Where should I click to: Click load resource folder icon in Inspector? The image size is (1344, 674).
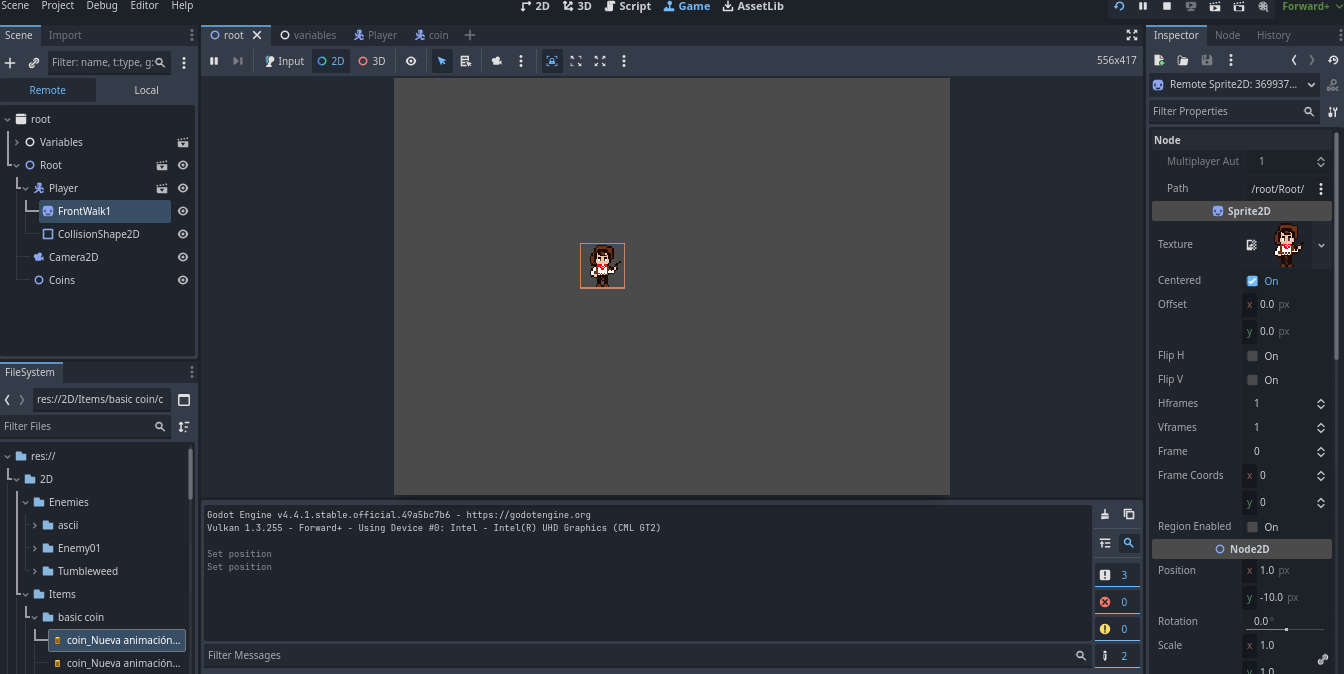1183,61
